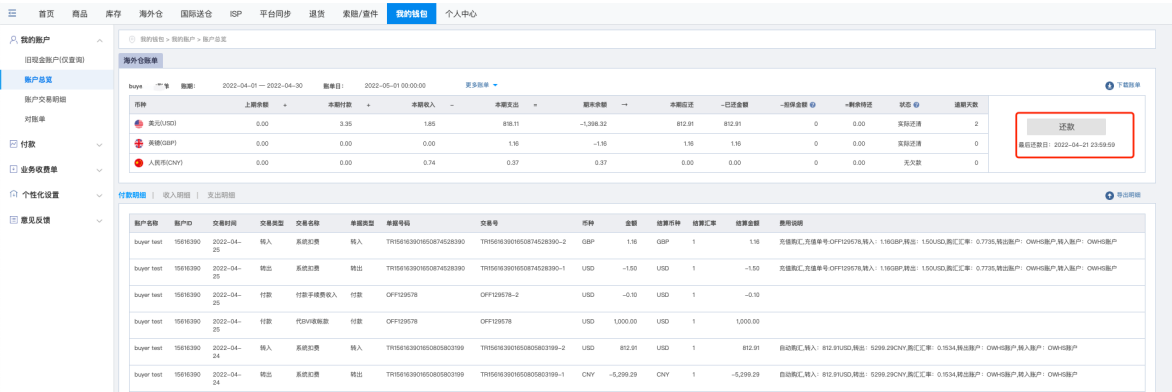The height and width of the screenshot is (392, 1172).
Task: Click the chart icon beside 付款
Action: [x=13, y=143]
